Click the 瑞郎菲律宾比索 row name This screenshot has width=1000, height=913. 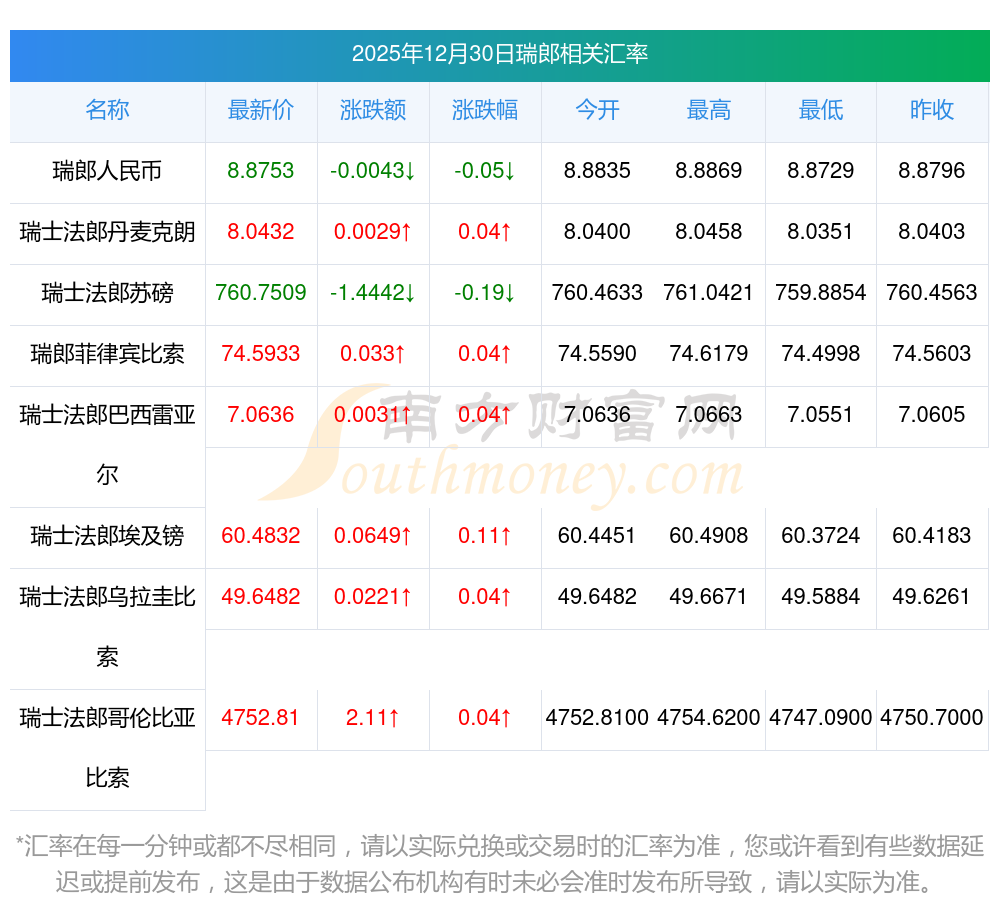click(107, 354)
